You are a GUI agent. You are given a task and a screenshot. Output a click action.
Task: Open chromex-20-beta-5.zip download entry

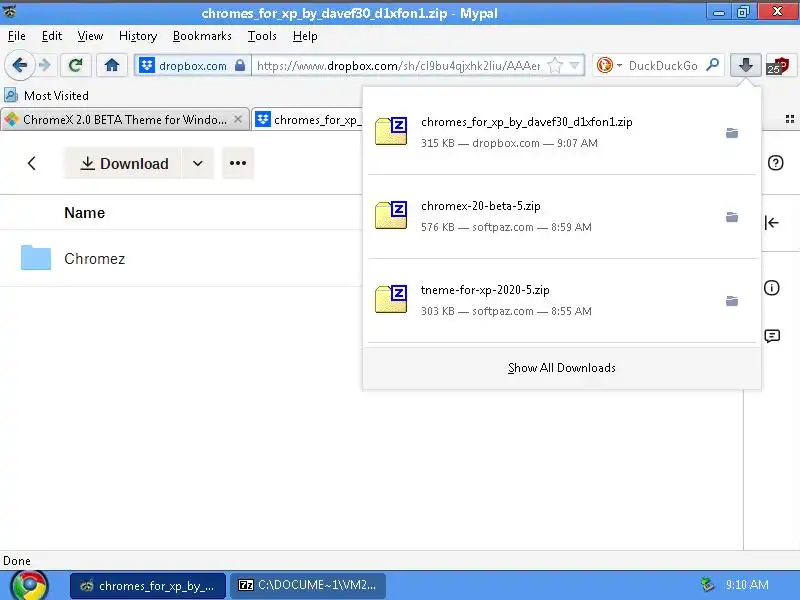click(561, 216)
